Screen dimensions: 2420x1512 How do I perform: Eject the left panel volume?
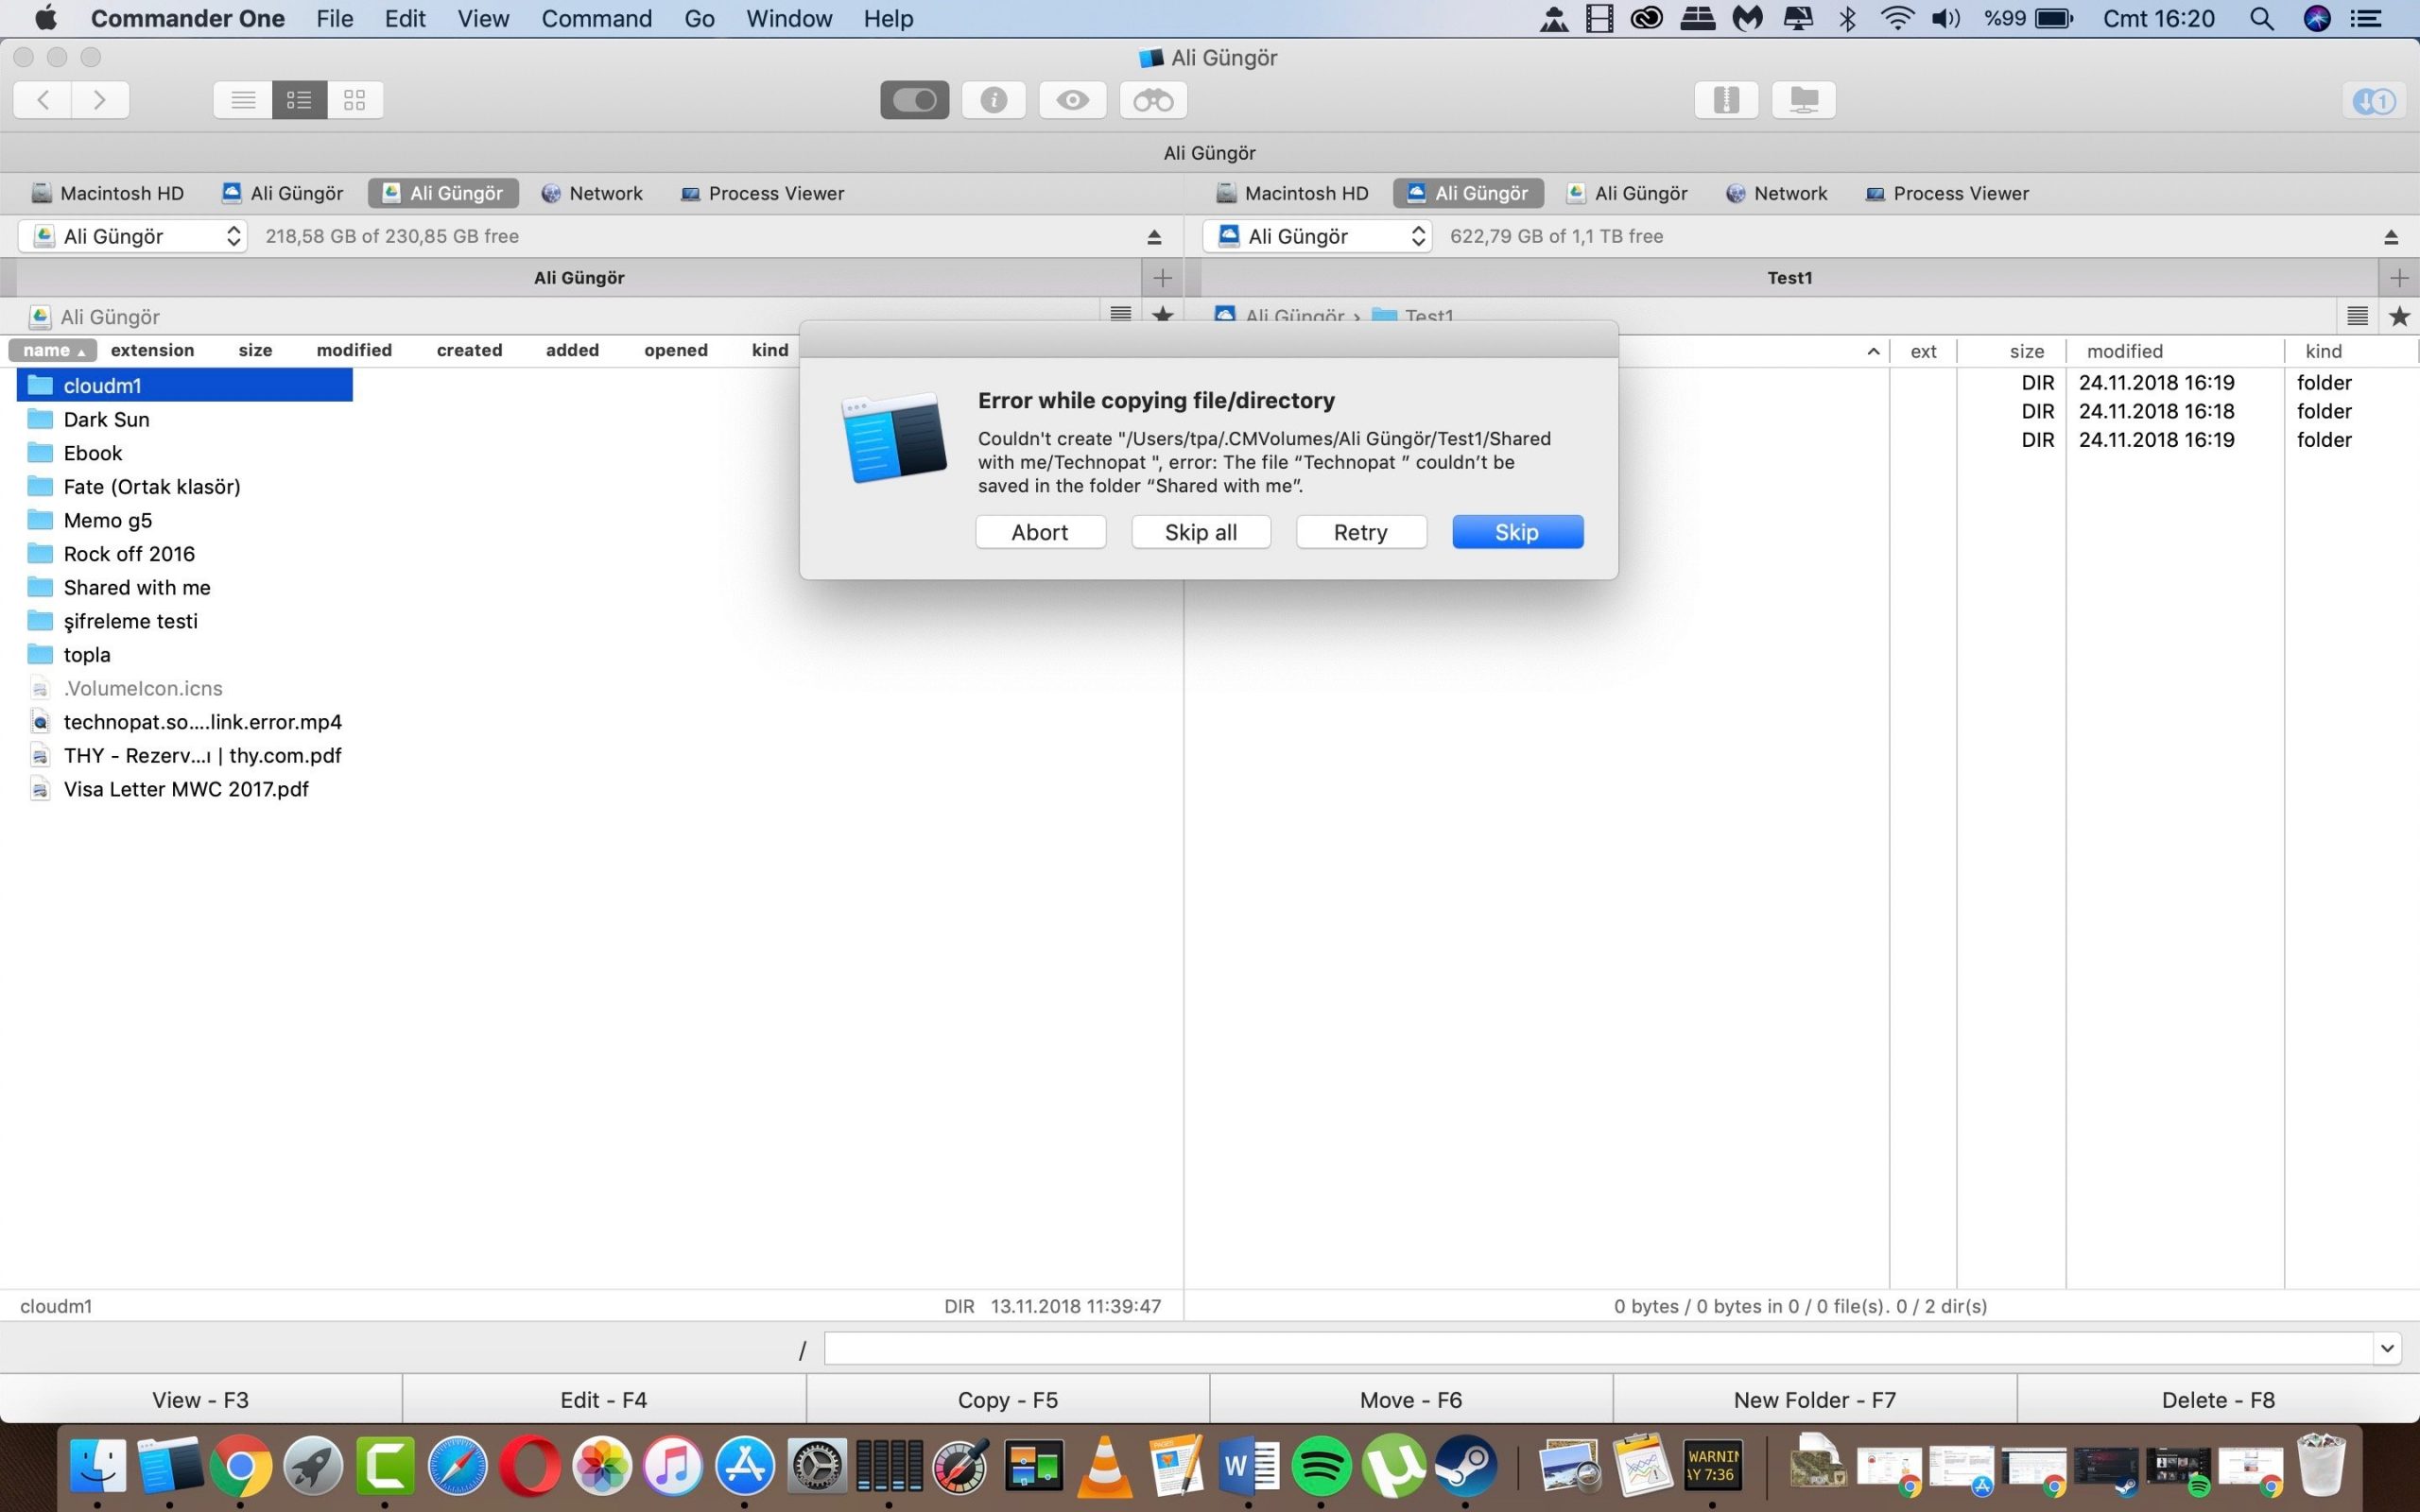click(x=1154, y=237)
